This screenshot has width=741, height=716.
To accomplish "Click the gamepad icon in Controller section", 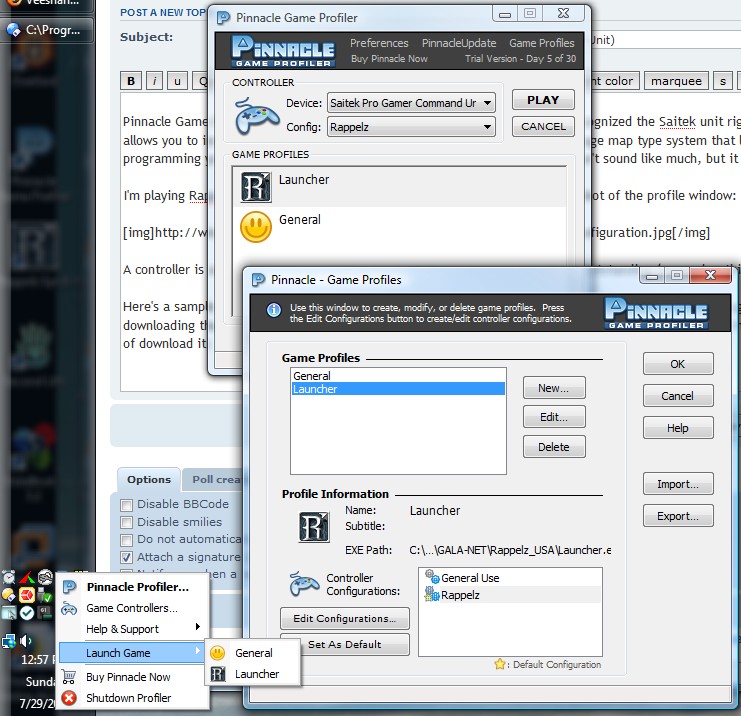I will tap(257, 116).
